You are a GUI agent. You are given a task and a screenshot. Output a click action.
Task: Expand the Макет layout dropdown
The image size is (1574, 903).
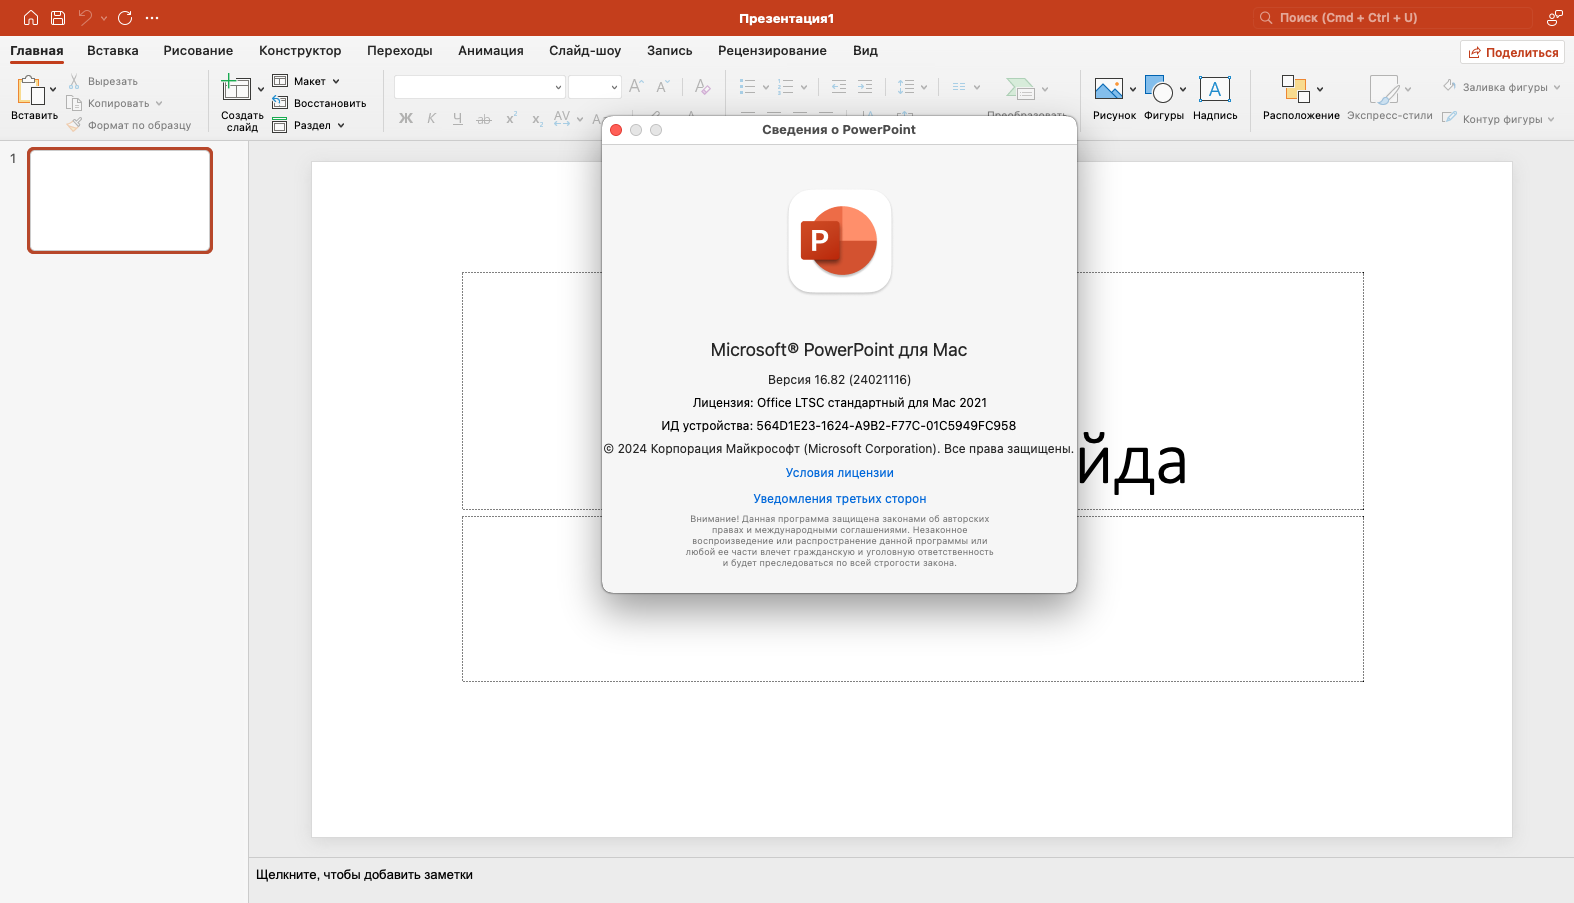(x=336, y=81)
